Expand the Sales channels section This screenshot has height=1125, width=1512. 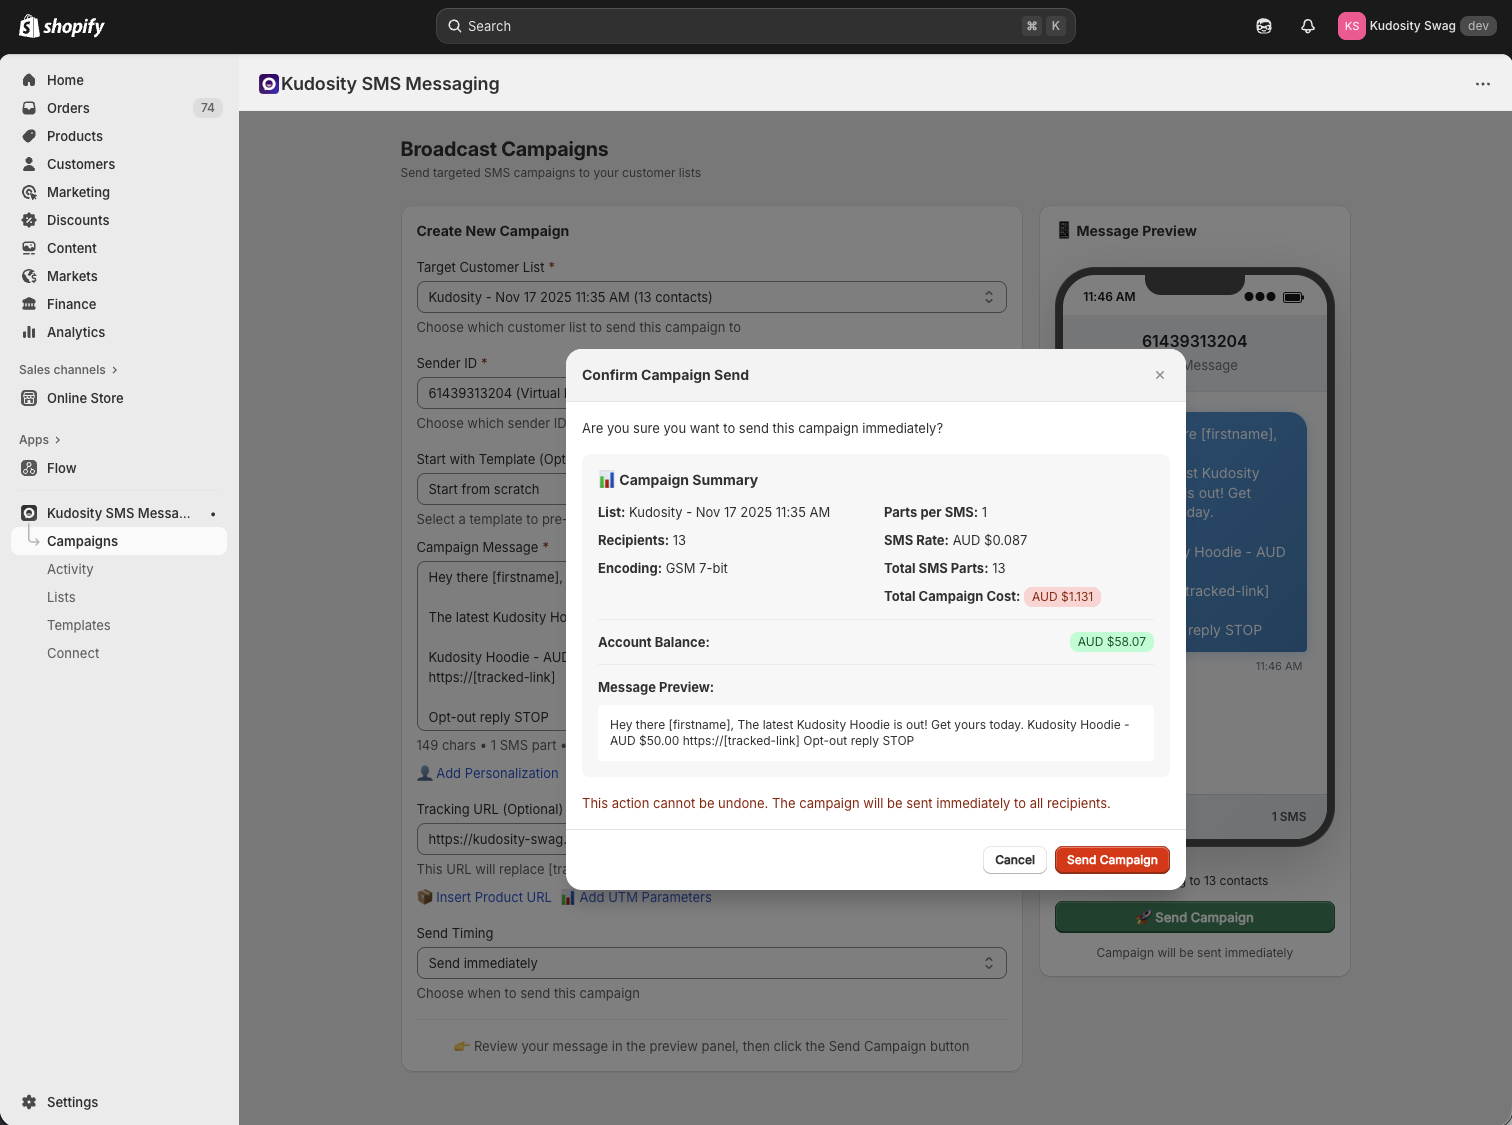(68, 370)
